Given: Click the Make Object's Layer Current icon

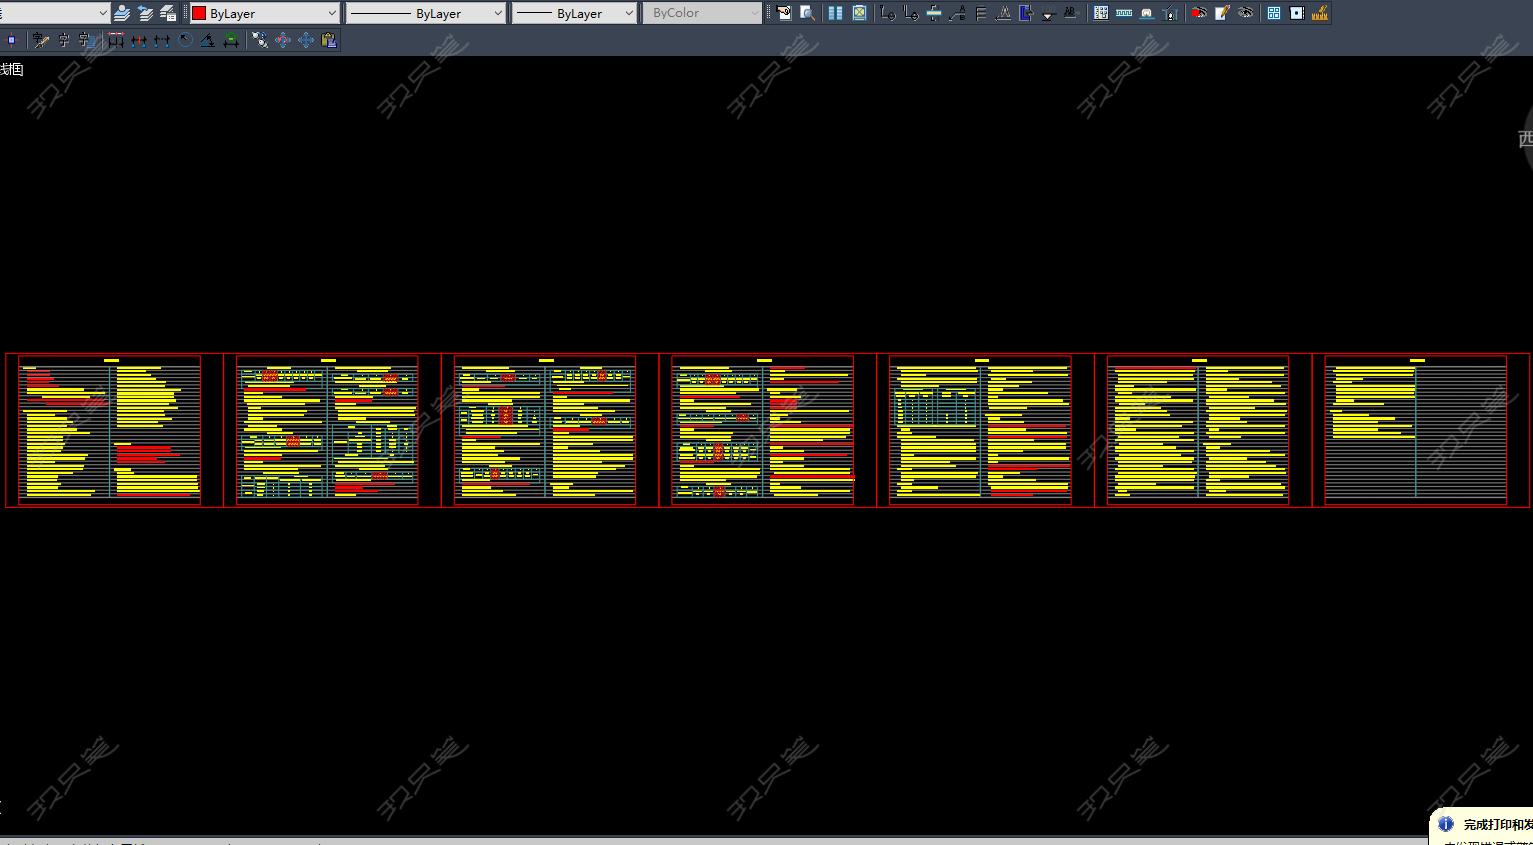Looking at the screenshot, I should click(x=122, y=13).
